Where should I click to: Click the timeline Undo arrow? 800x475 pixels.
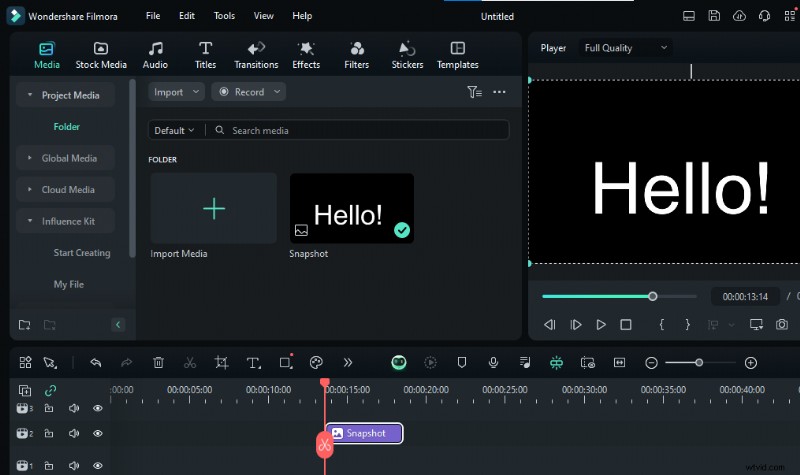click(95, 363)
